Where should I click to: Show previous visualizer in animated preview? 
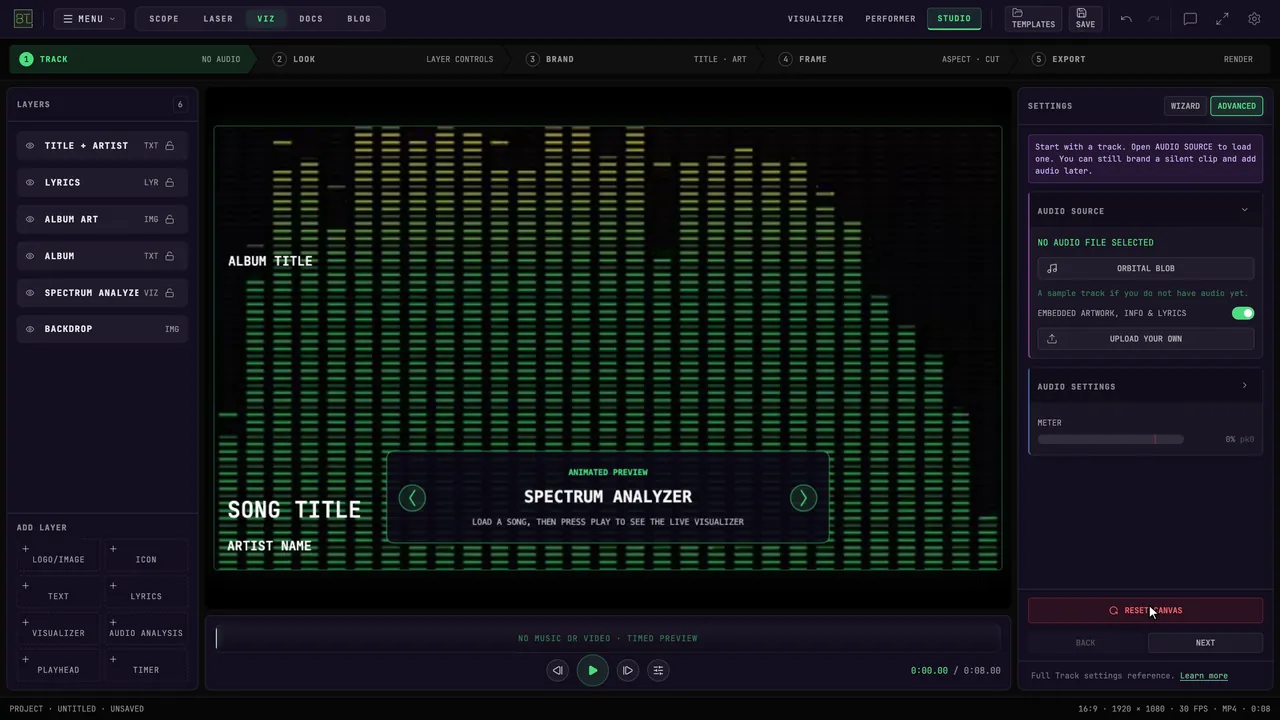coord(412,498)
